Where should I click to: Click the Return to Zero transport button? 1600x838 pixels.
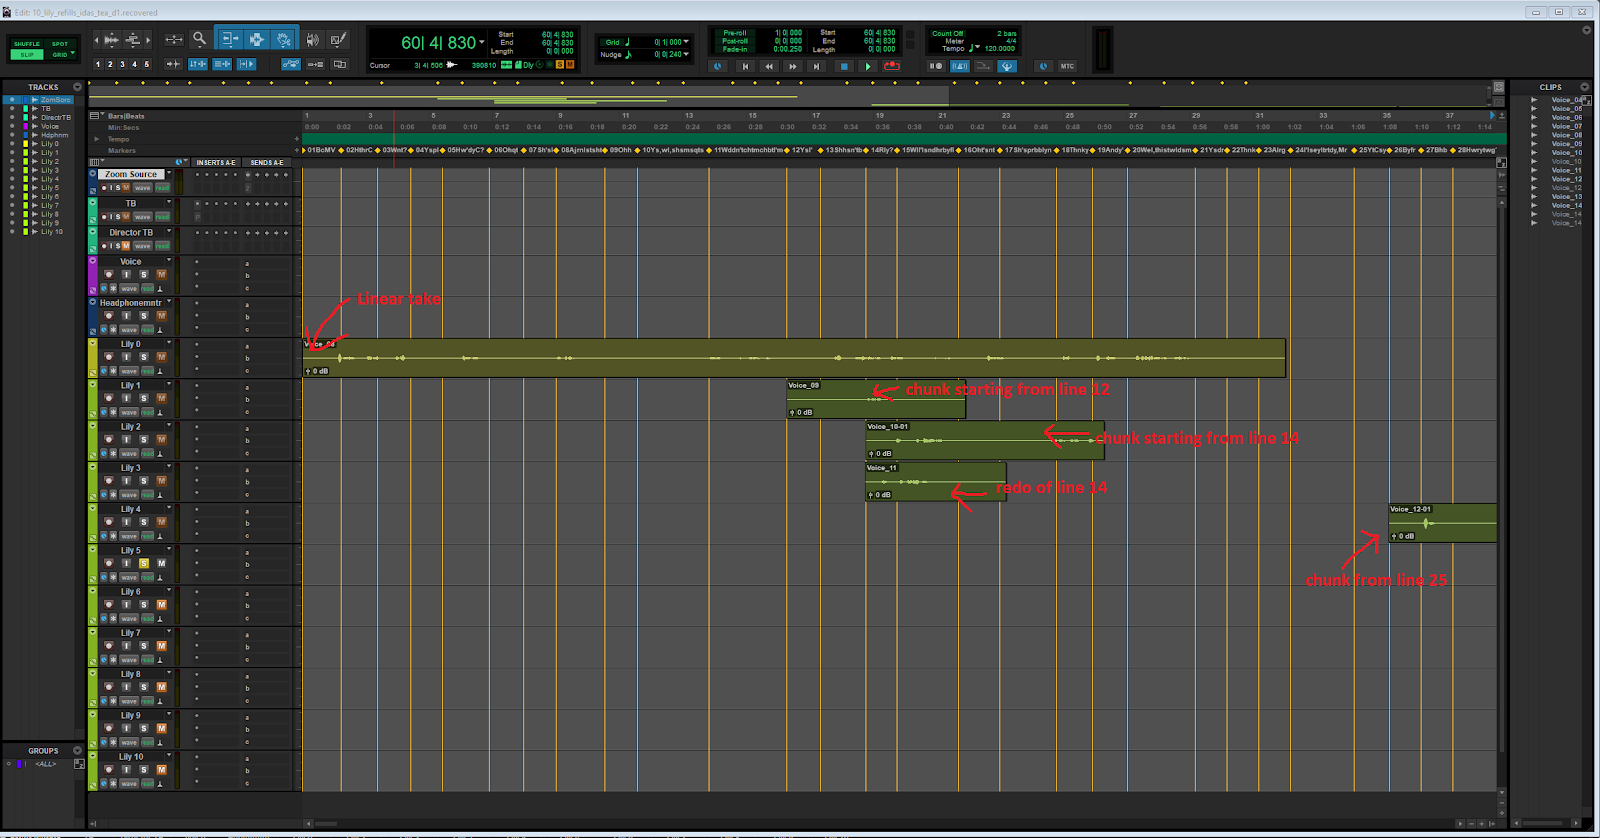pyautogui.click(x=745, y=66)
